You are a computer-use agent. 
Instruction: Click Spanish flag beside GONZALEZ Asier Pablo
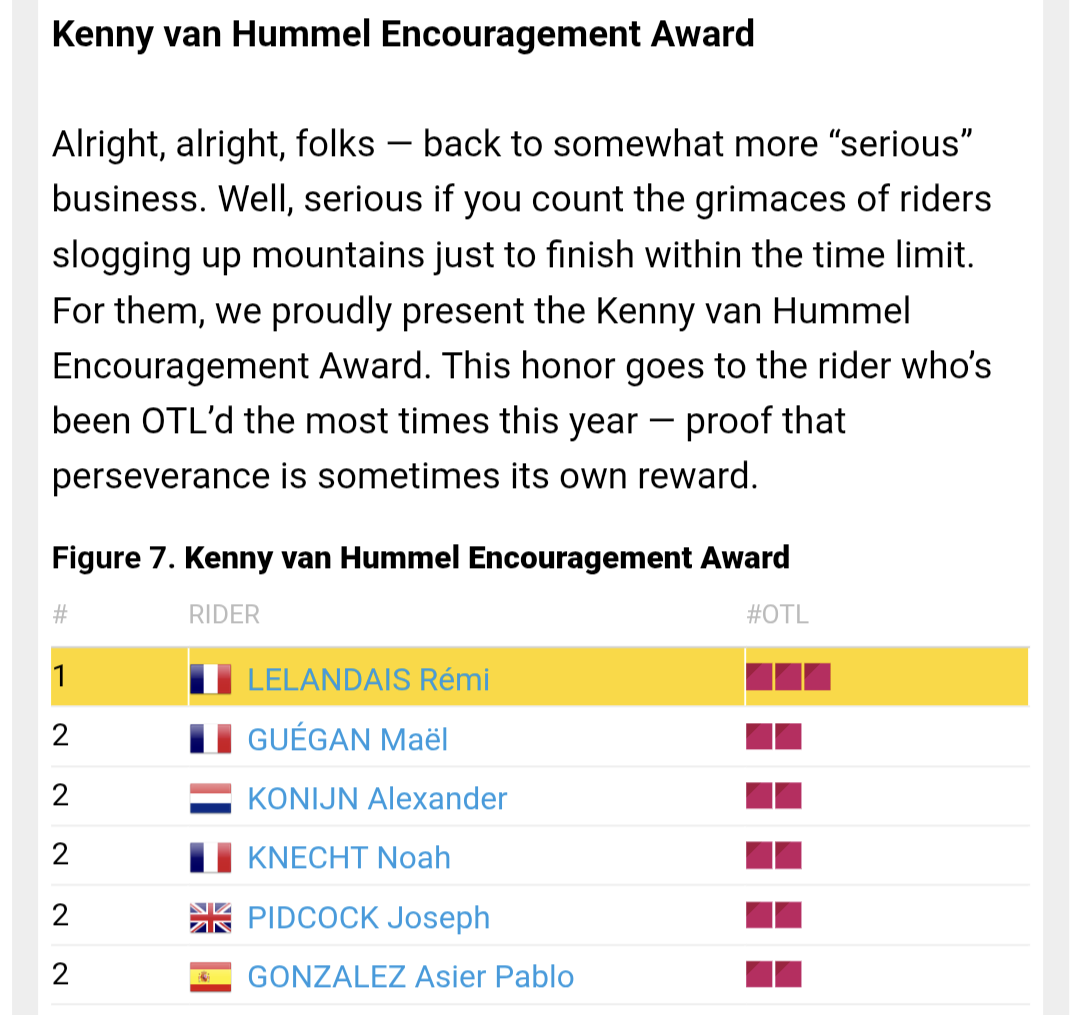210,976
